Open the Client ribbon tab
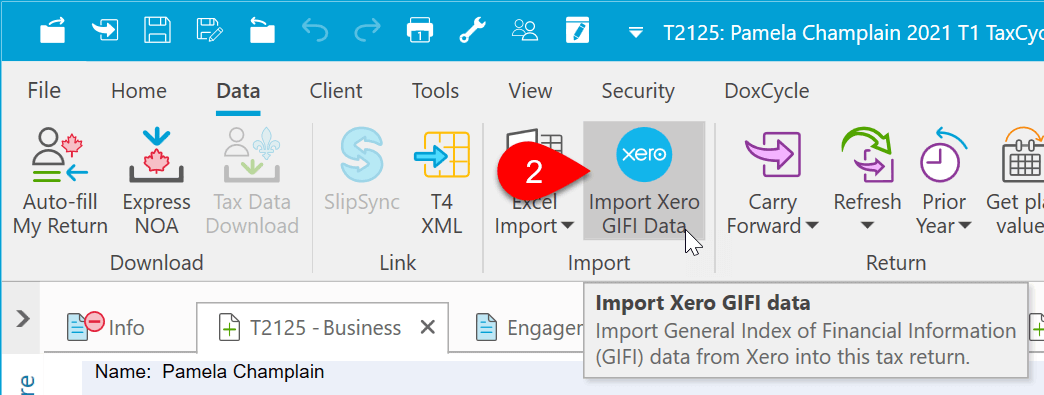Screen dimensions: 1044x395 [x=336, y=91]
